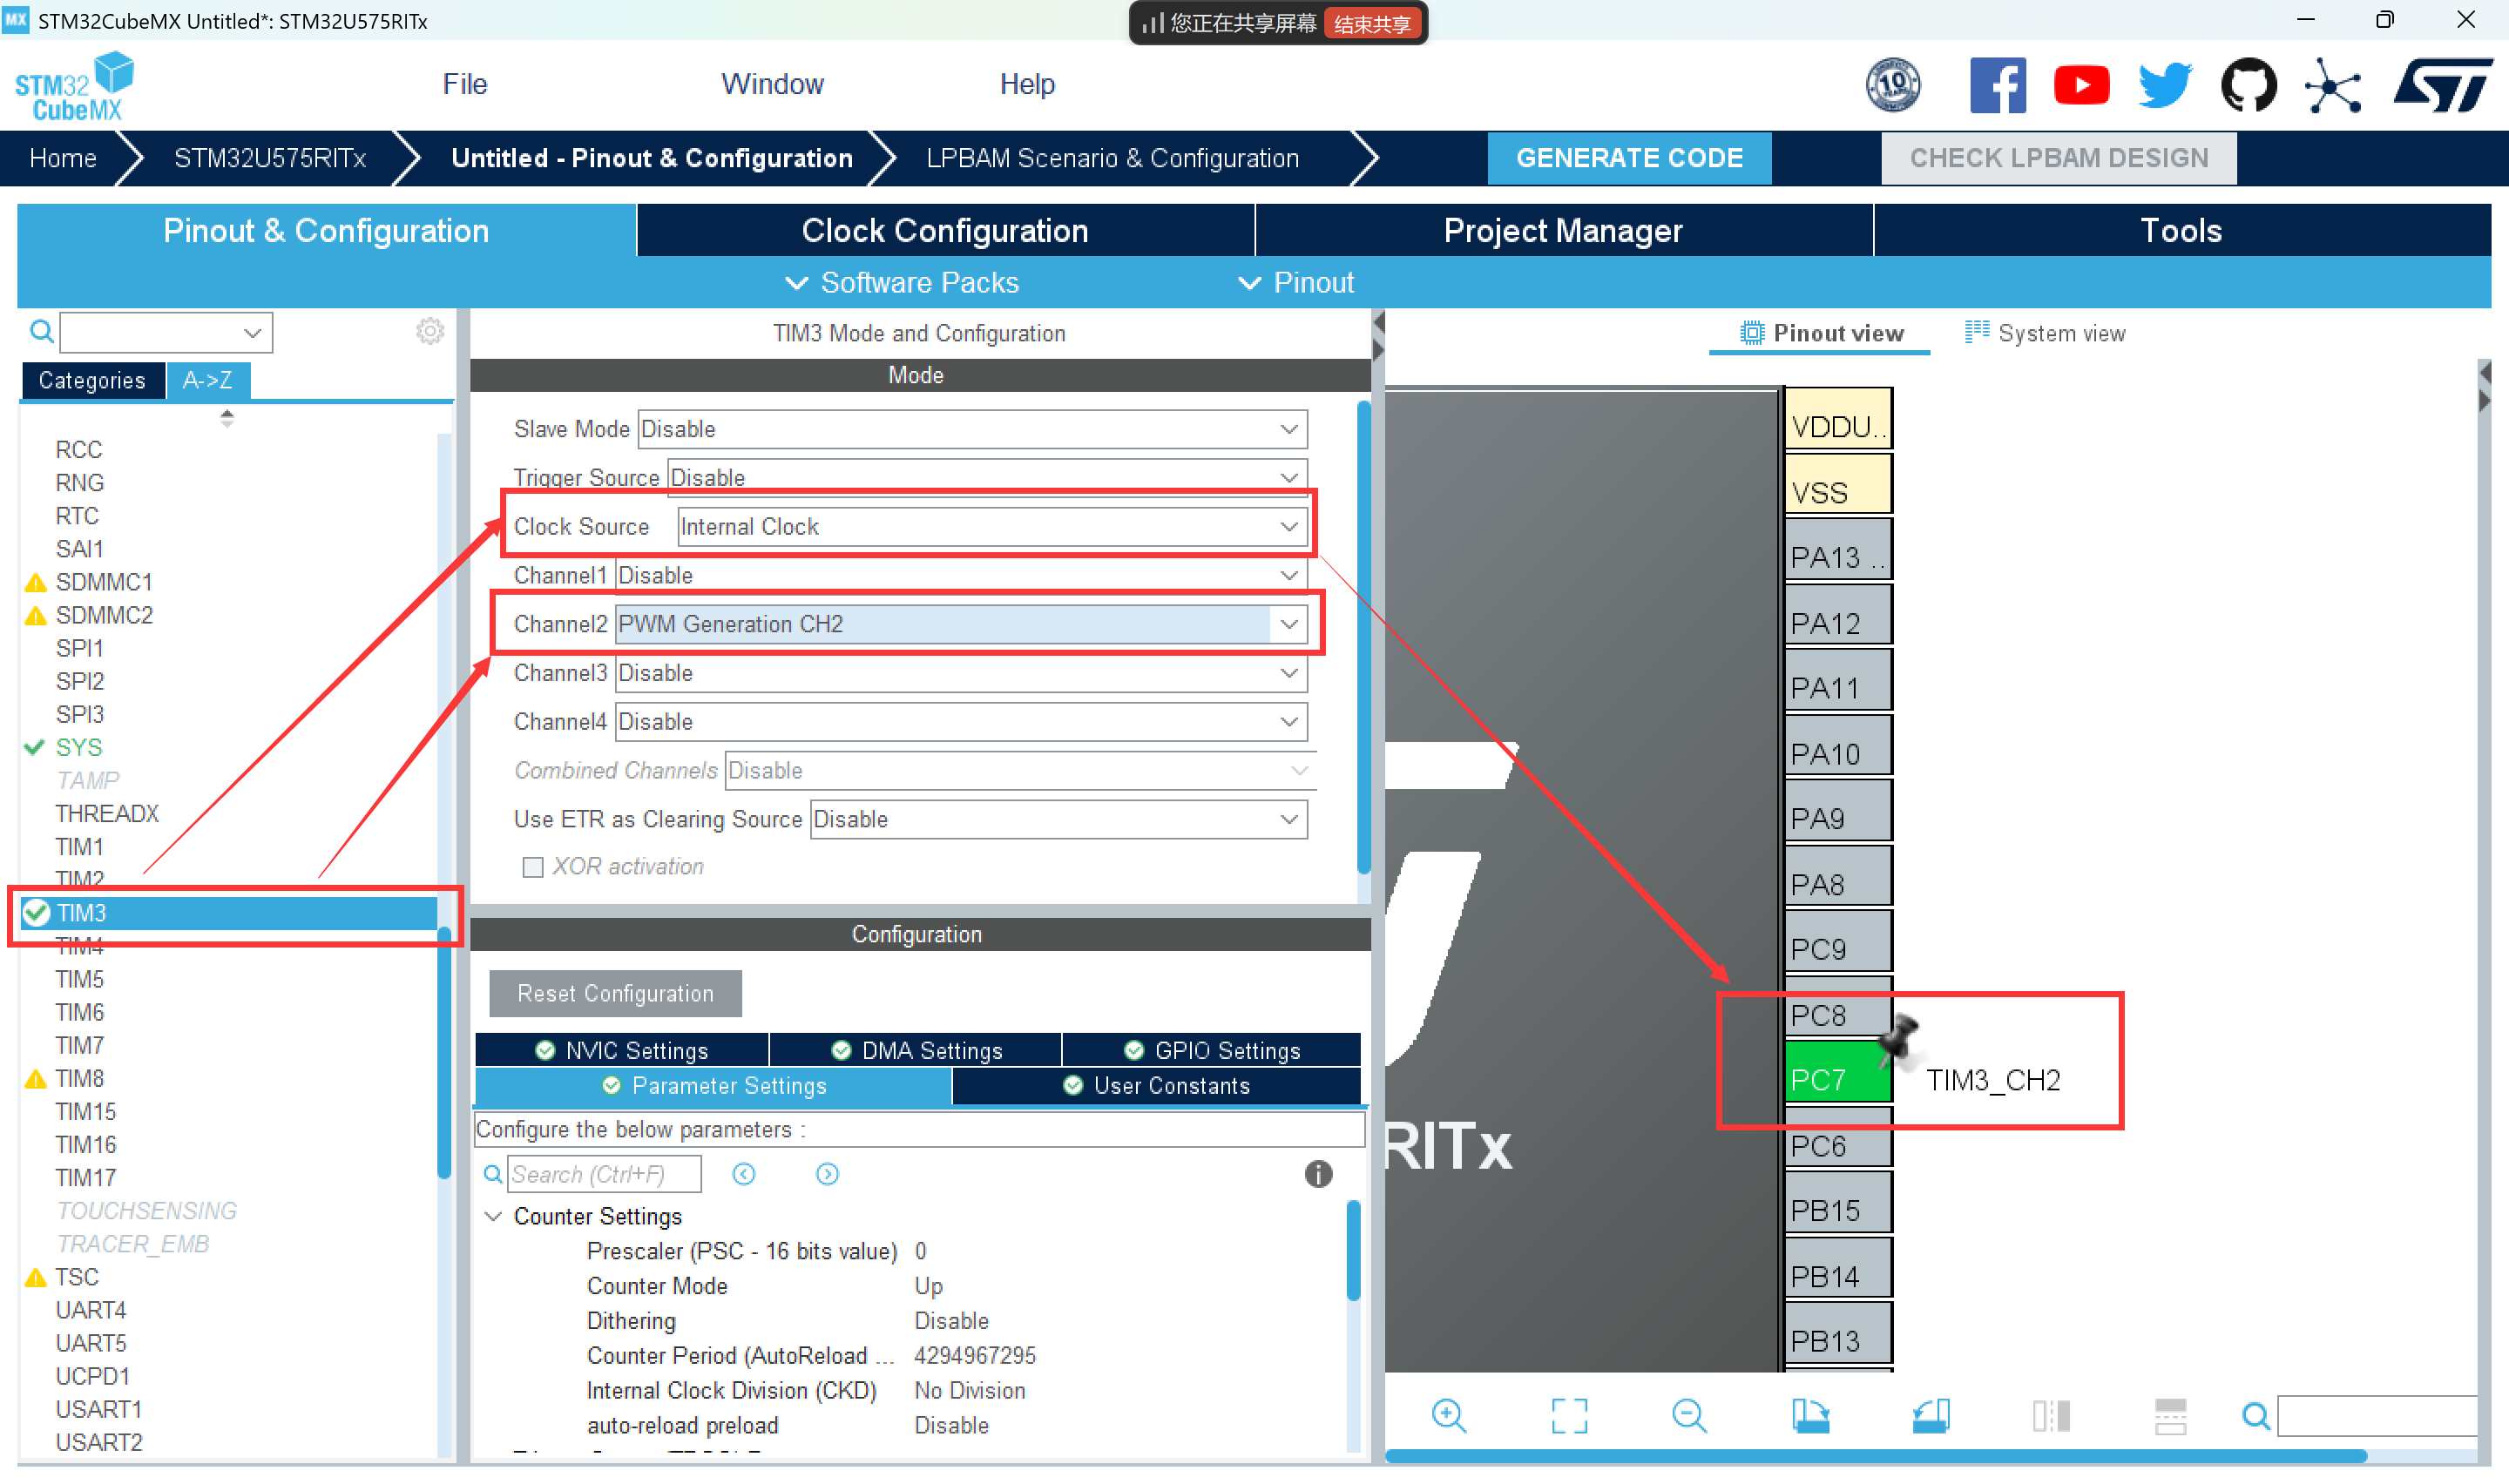Click Reset Configuration button
The height and width of the screenshot is (1484, 2509).
tap(615, 993)
